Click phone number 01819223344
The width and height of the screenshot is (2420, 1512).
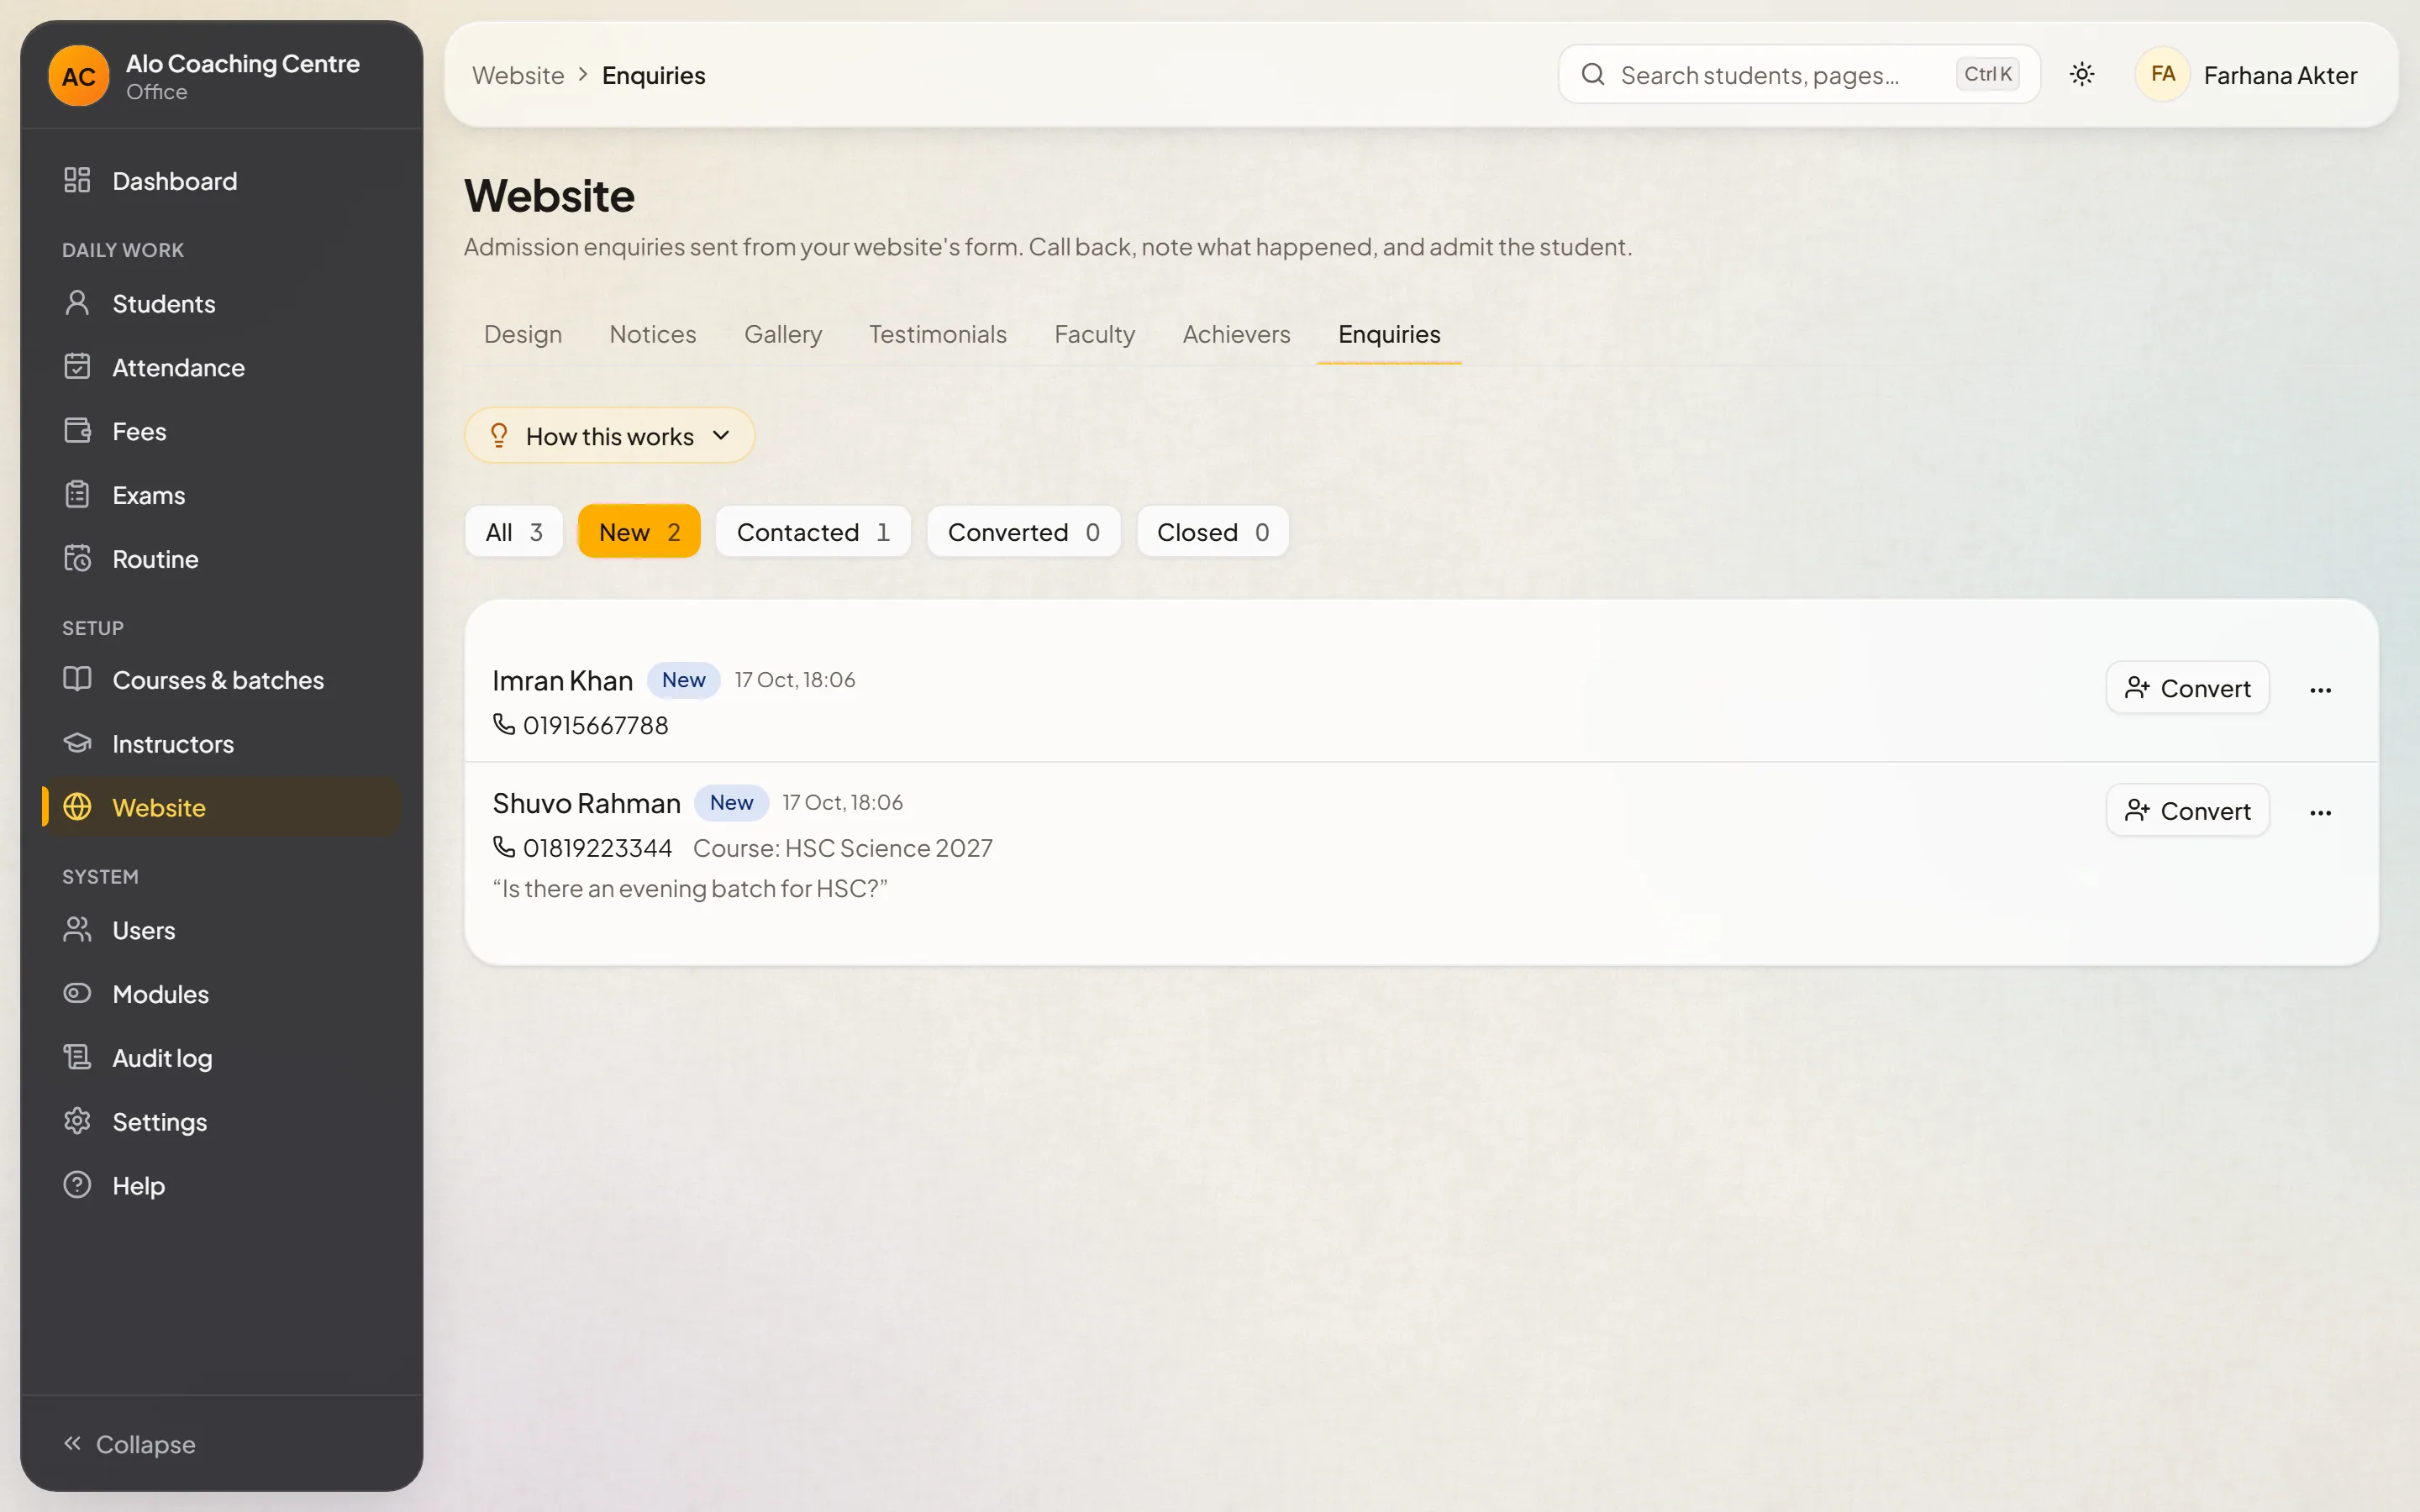583,849
